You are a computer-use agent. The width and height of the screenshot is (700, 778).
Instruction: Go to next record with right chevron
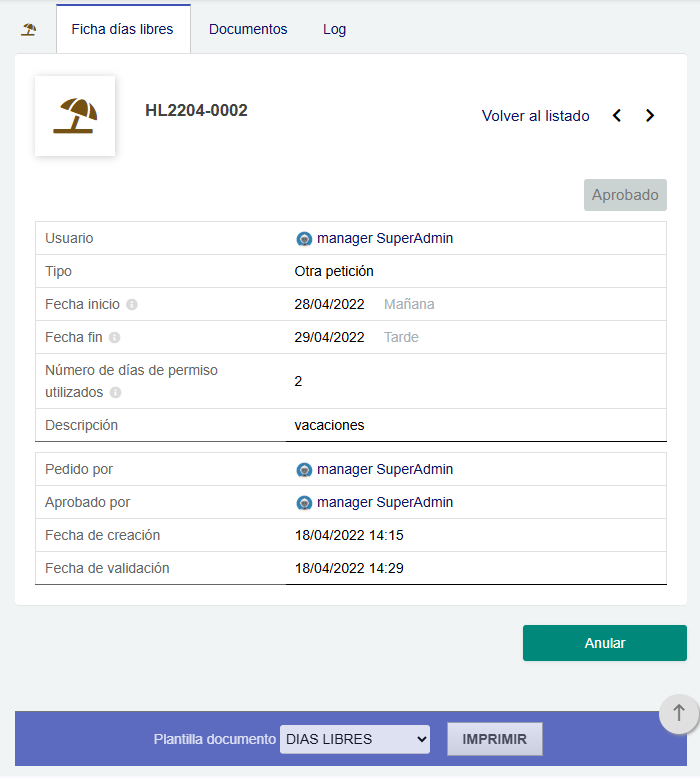coord(649,116)
